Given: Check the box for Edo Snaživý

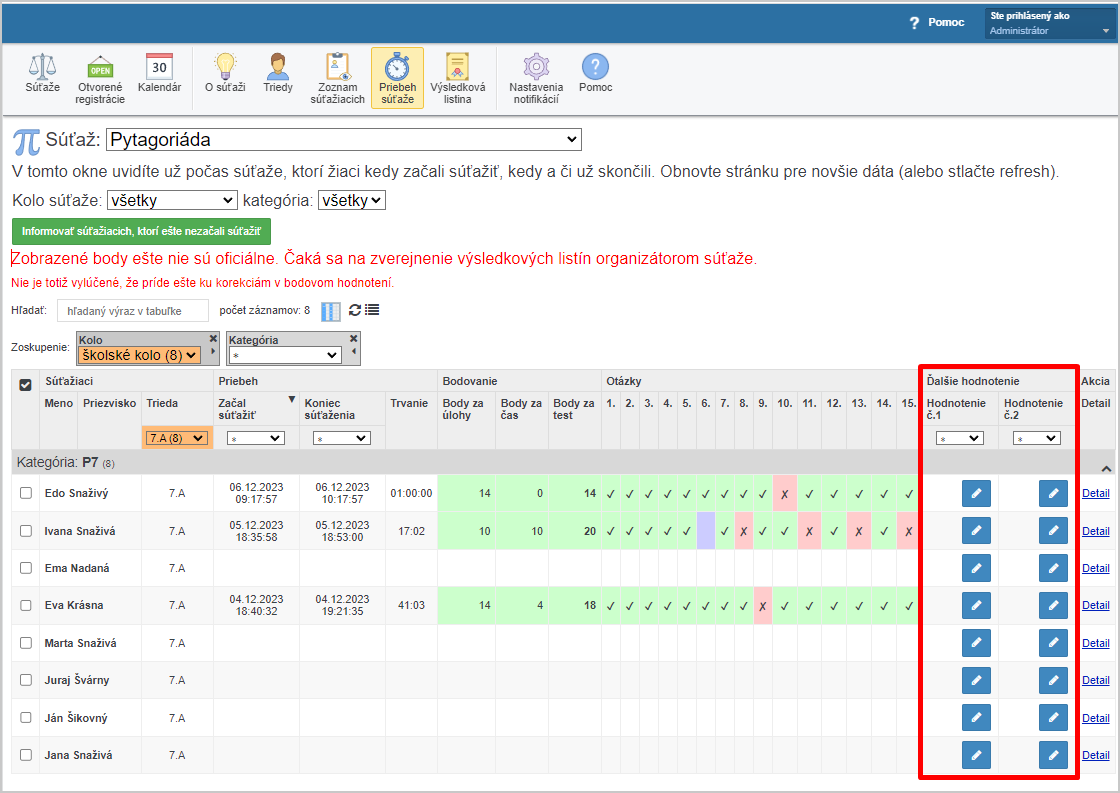Looking at the screenshot, I should (26, 493).
